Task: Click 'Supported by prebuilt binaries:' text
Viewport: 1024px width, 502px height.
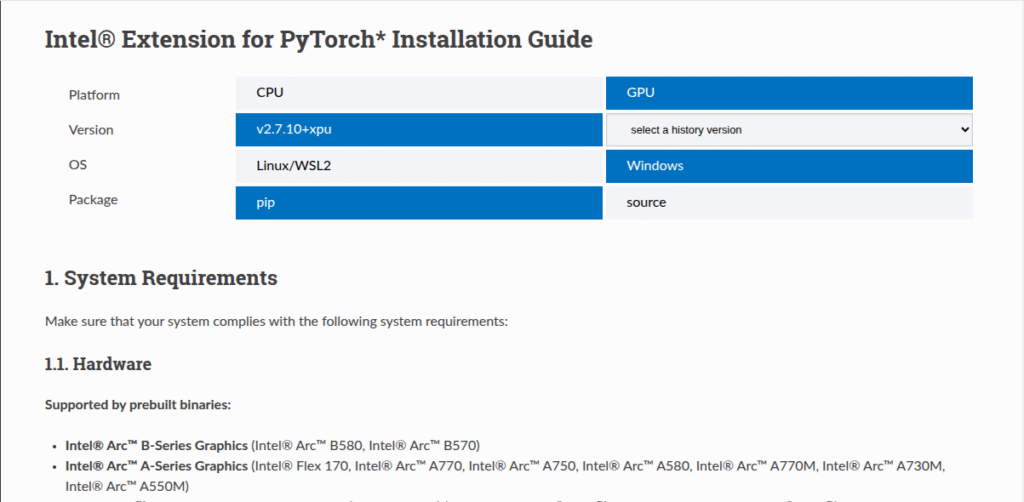Action: point(138,405)
